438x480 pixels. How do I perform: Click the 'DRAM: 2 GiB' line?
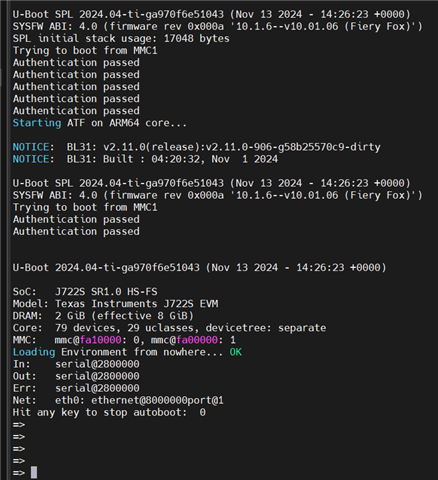click(x=103, y=316)
